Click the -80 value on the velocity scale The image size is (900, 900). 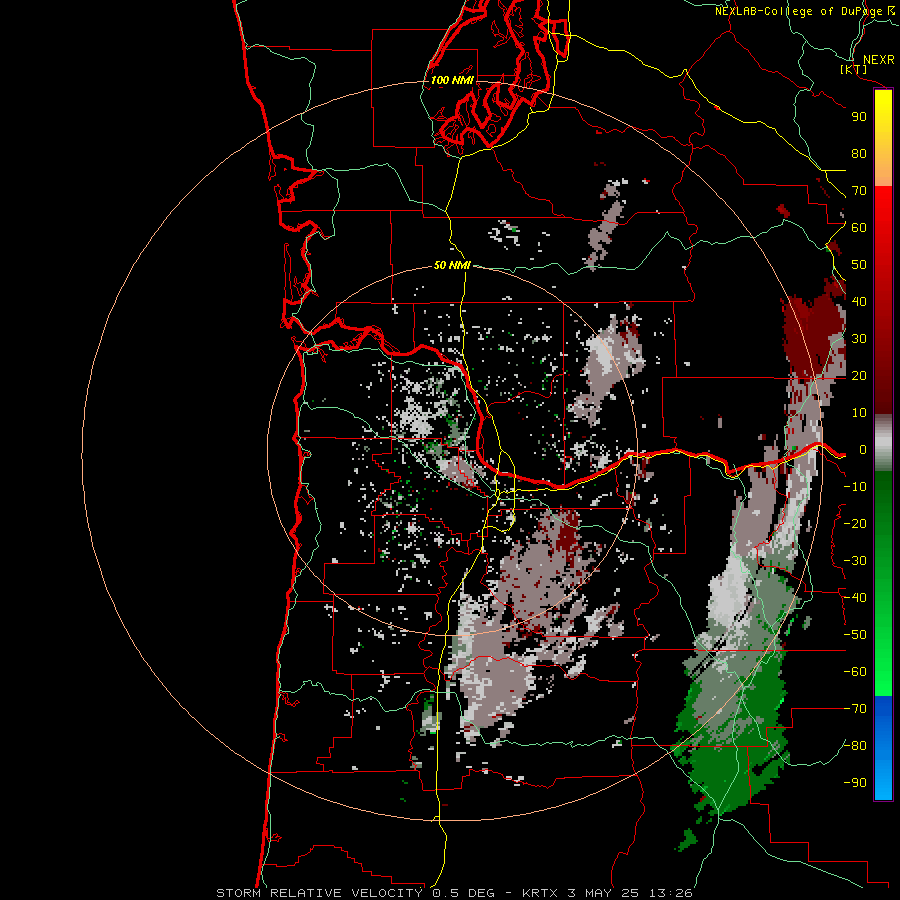point(855,746)
